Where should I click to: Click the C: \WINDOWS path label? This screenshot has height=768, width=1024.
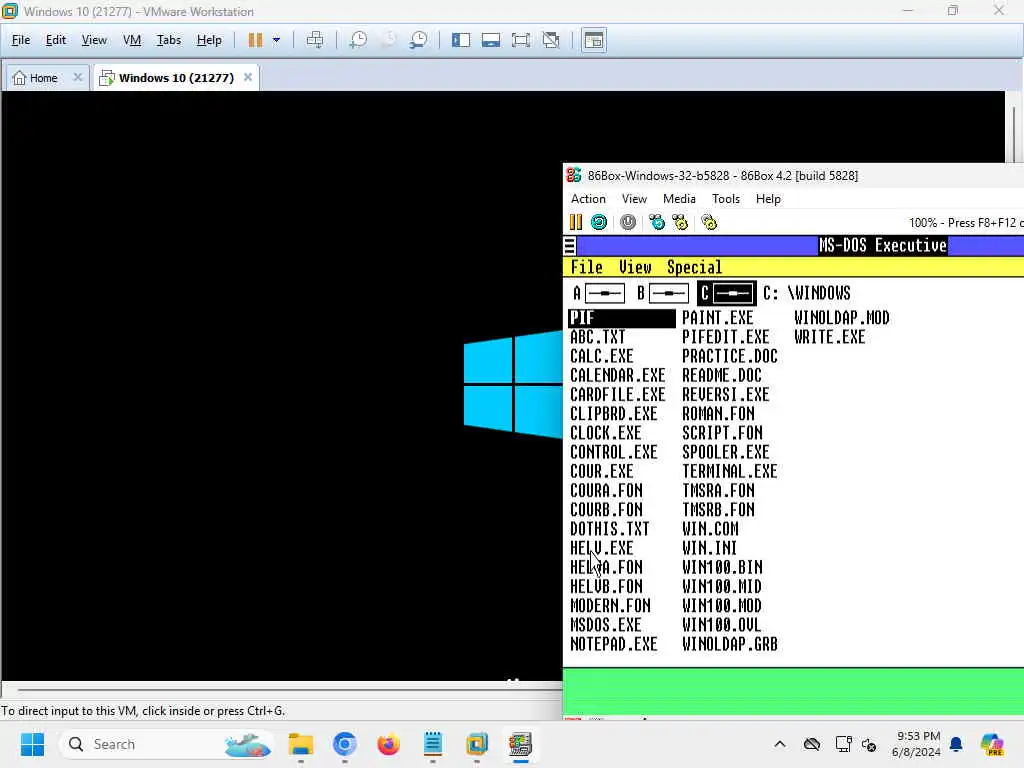[807, 293]
